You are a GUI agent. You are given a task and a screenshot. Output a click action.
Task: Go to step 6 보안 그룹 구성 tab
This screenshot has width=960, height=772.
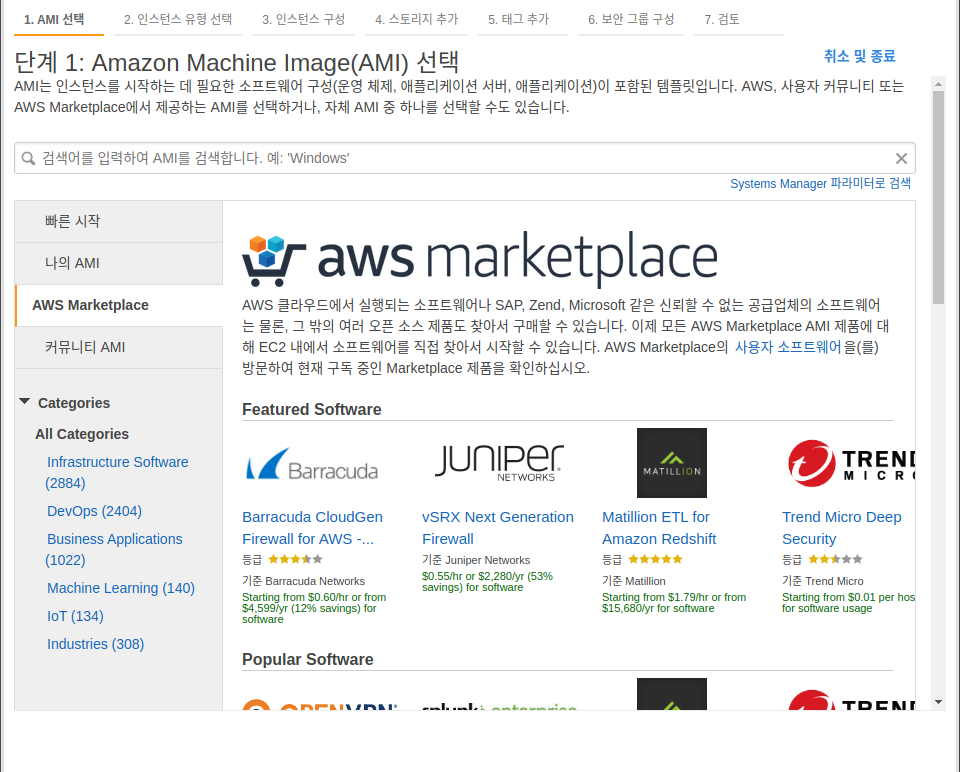point(631,20)
